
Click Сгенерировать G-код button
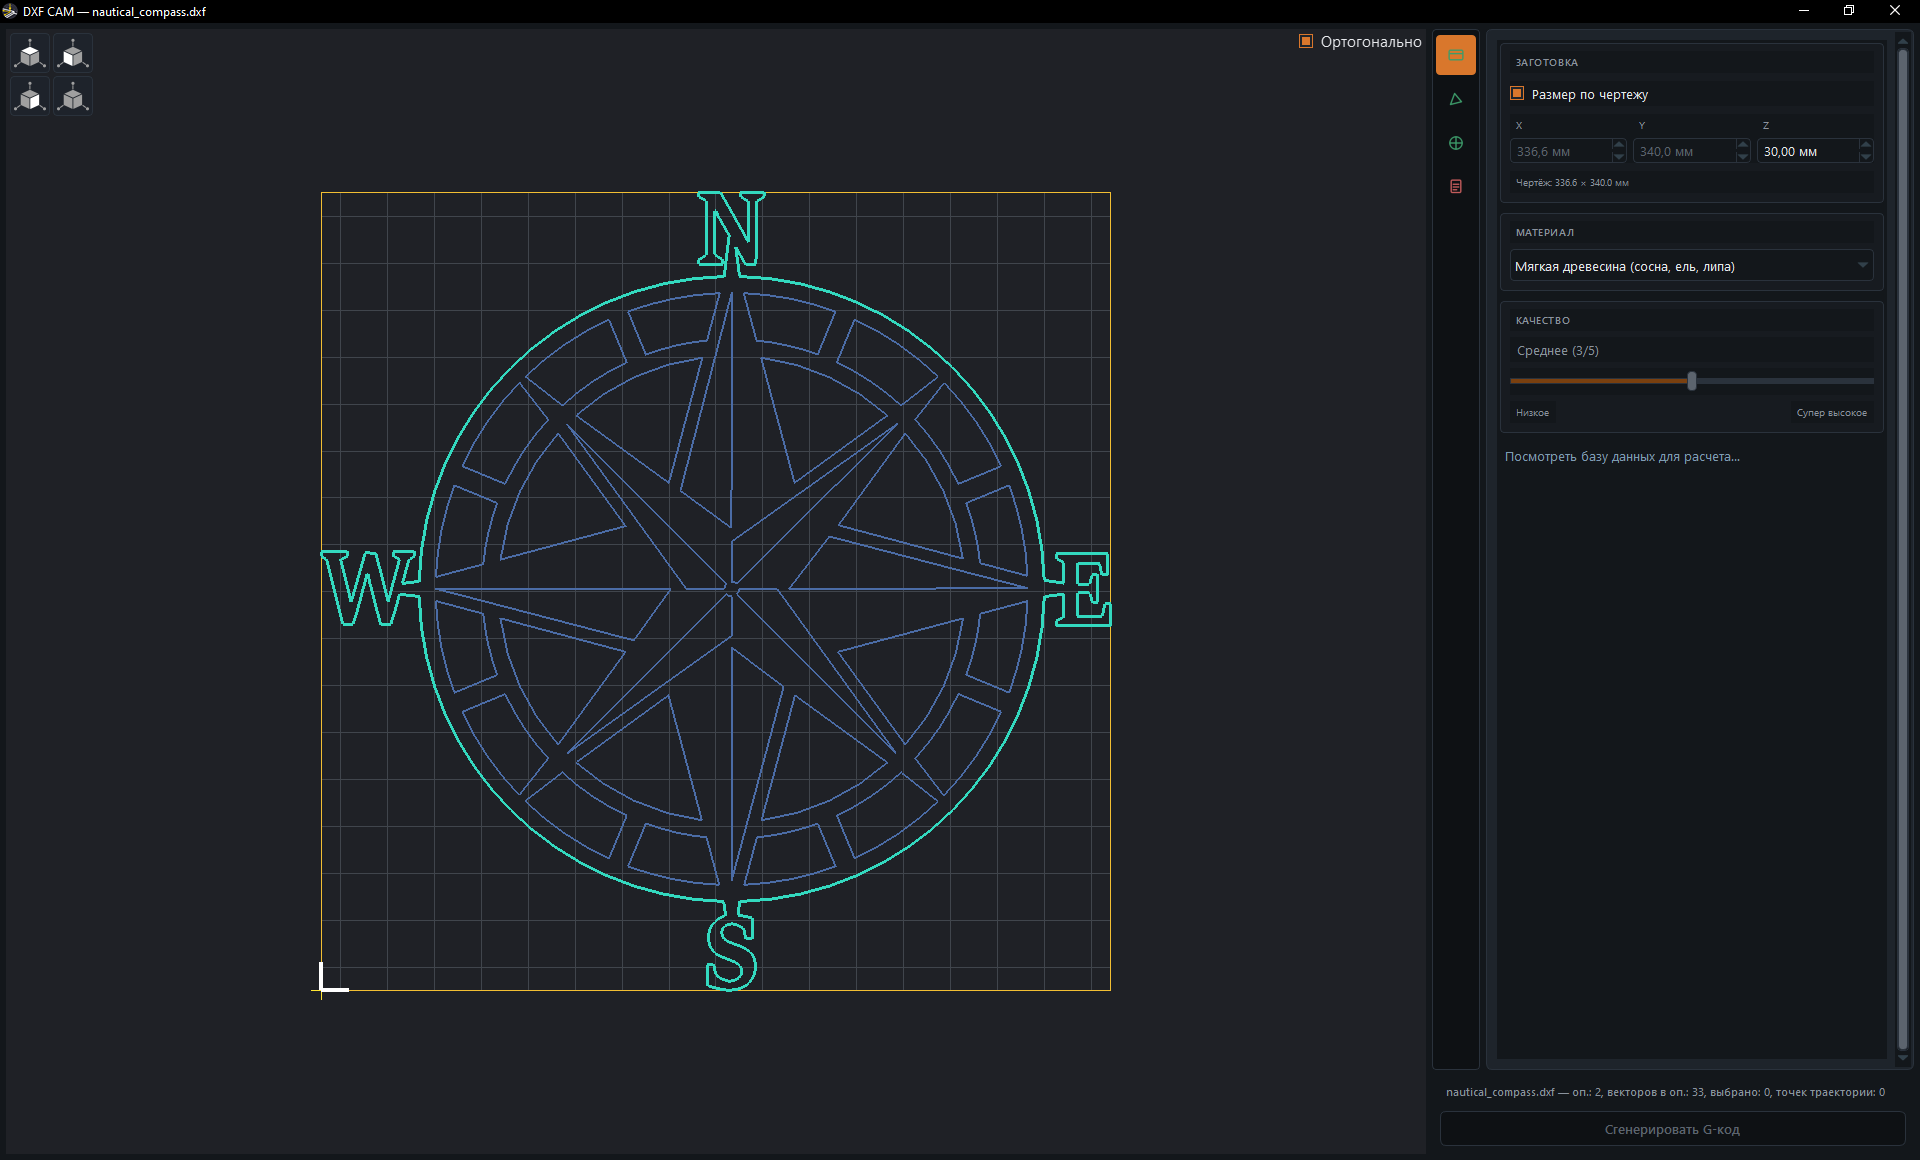tap(1672, 1129)
